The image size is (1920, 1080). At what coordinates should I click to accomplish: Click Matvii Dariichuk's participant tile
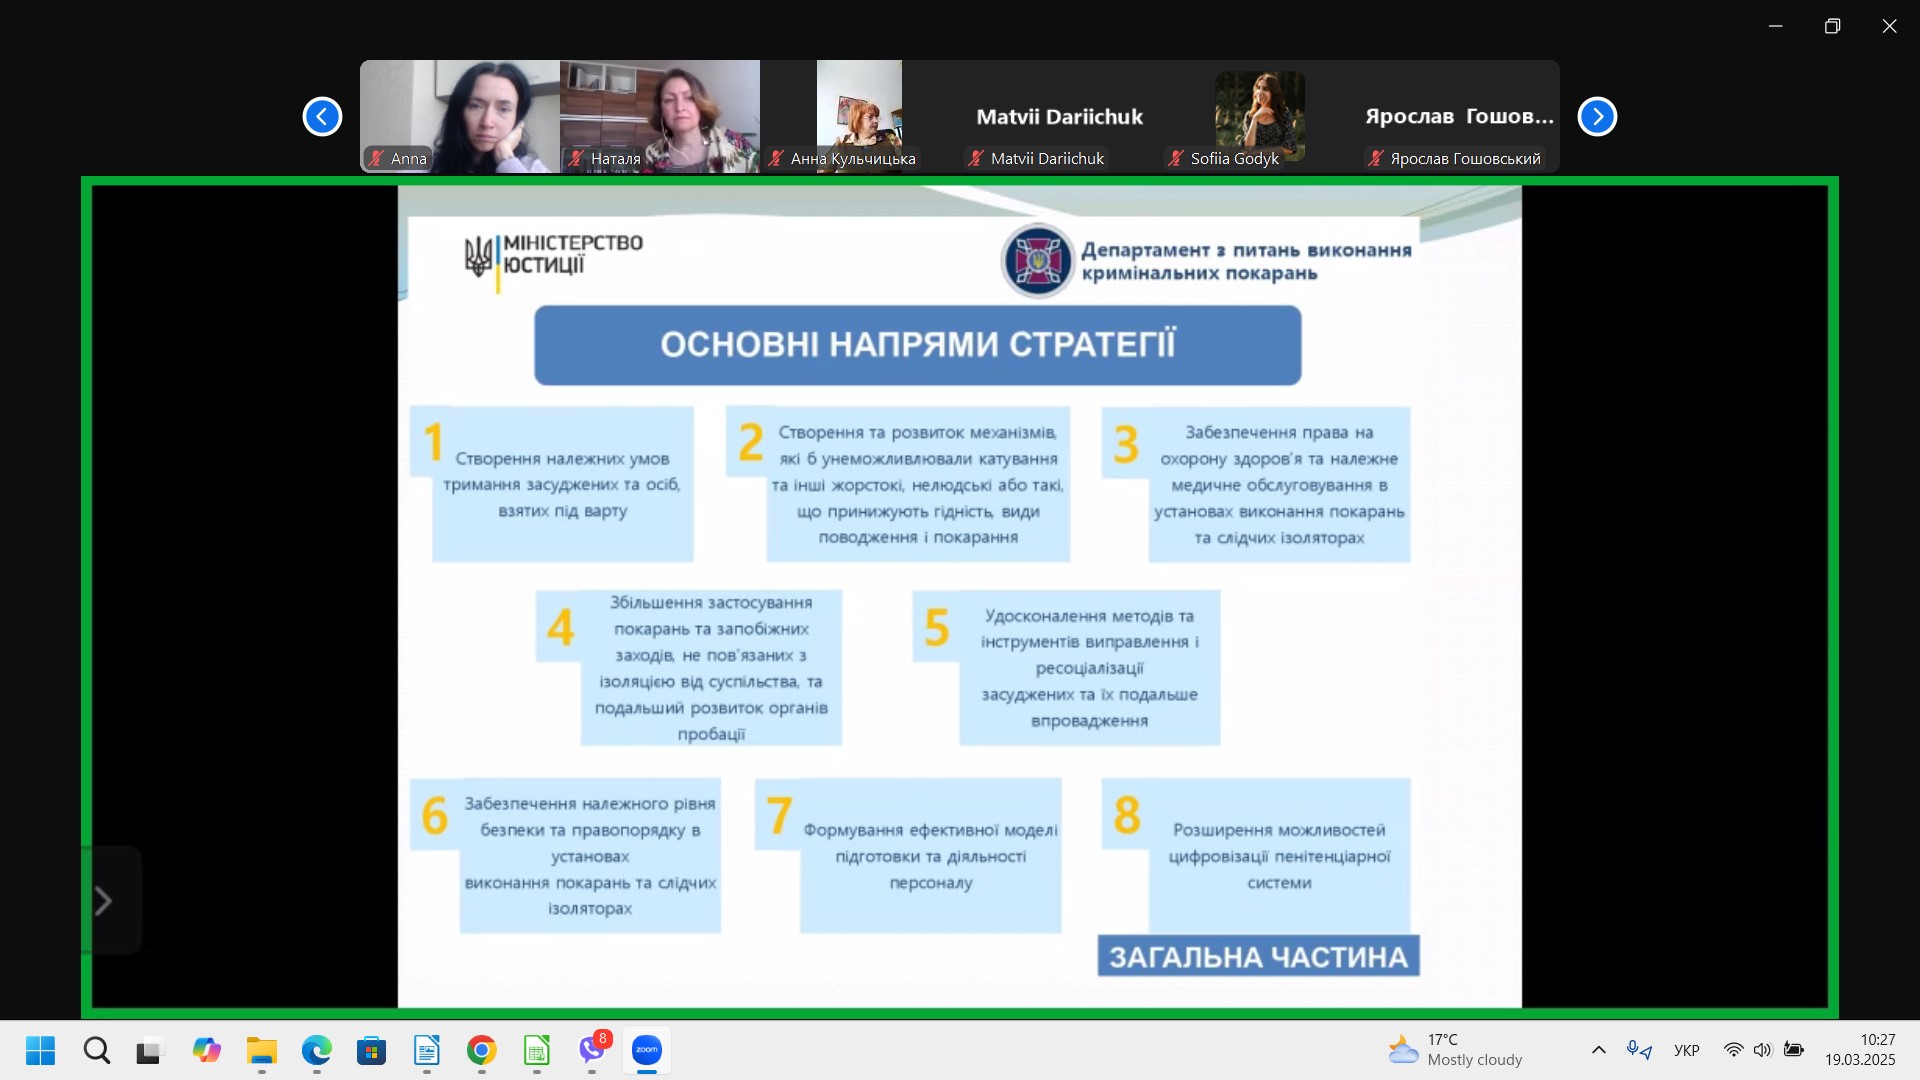1059,116
